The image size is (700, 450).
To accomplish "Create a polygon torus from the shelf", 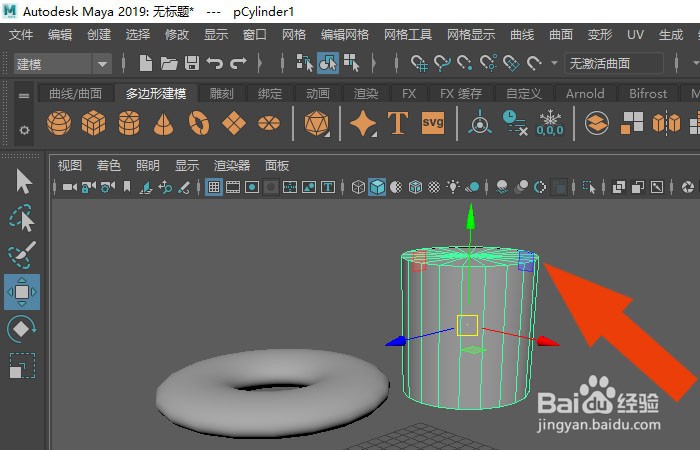I will coord(199,123).
